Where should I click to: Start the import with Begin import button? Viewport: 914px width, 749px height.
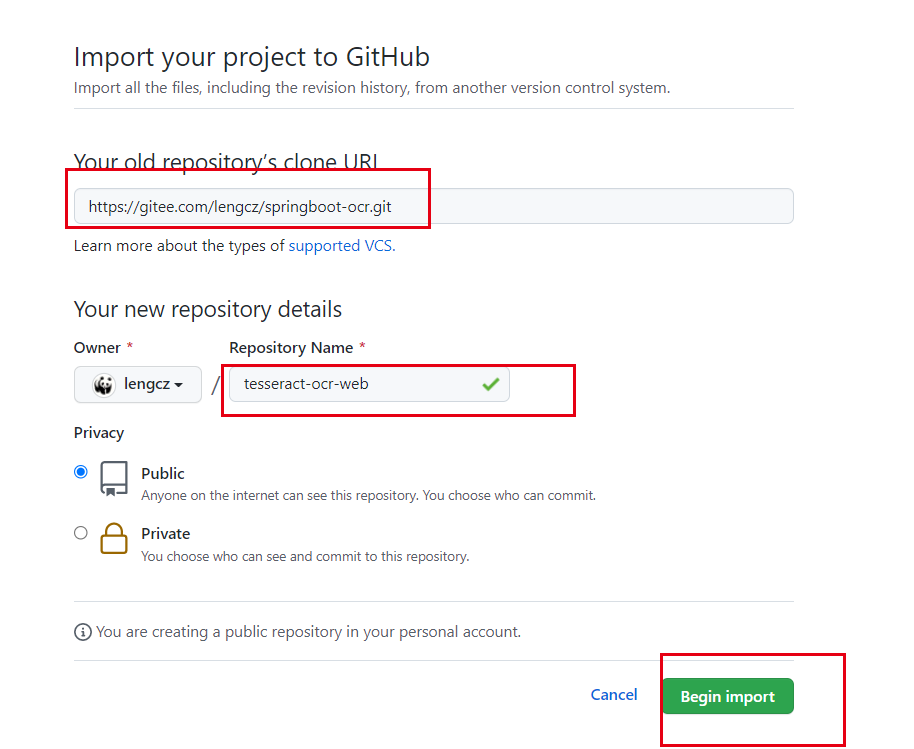tap(727, 696)
